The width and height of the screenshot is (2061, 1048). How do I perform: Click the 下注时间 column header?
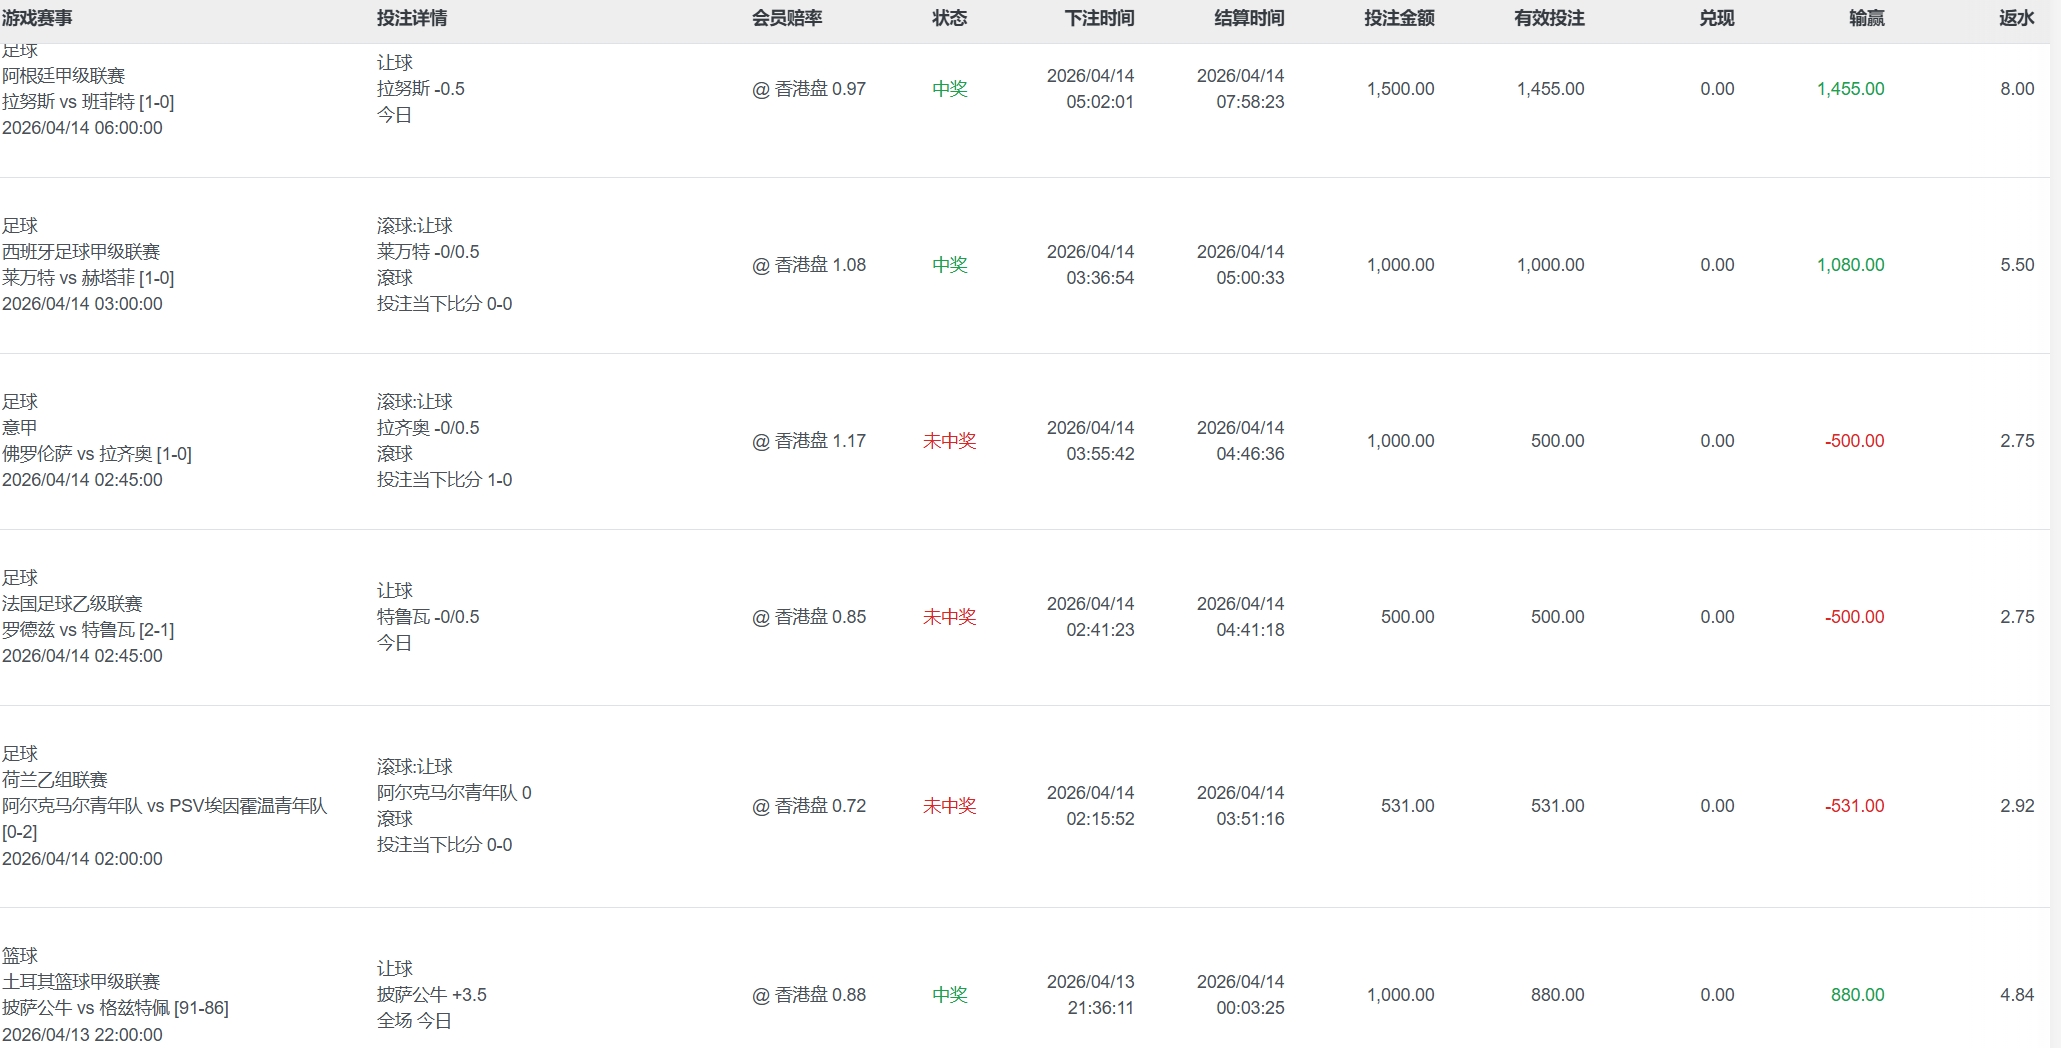[x=1099, y=18]
